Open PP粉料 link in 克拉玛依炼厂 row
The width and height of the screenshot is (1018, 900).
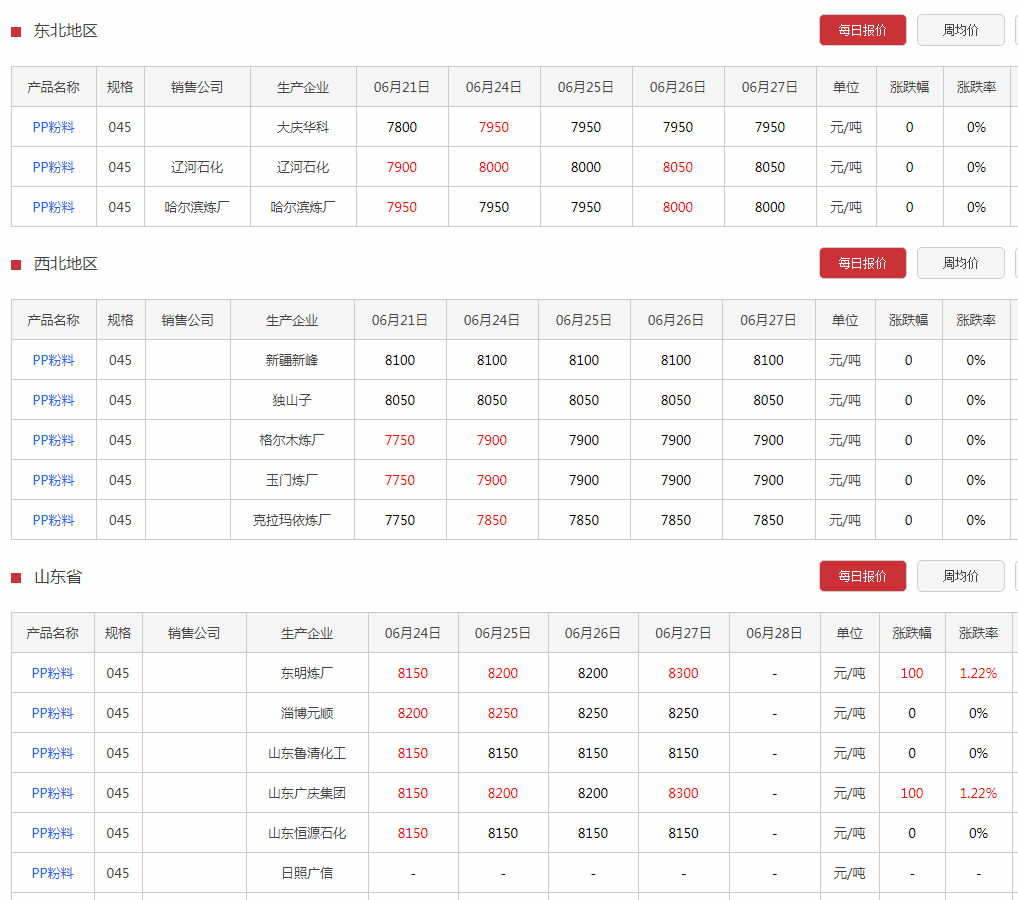[53, 520]
